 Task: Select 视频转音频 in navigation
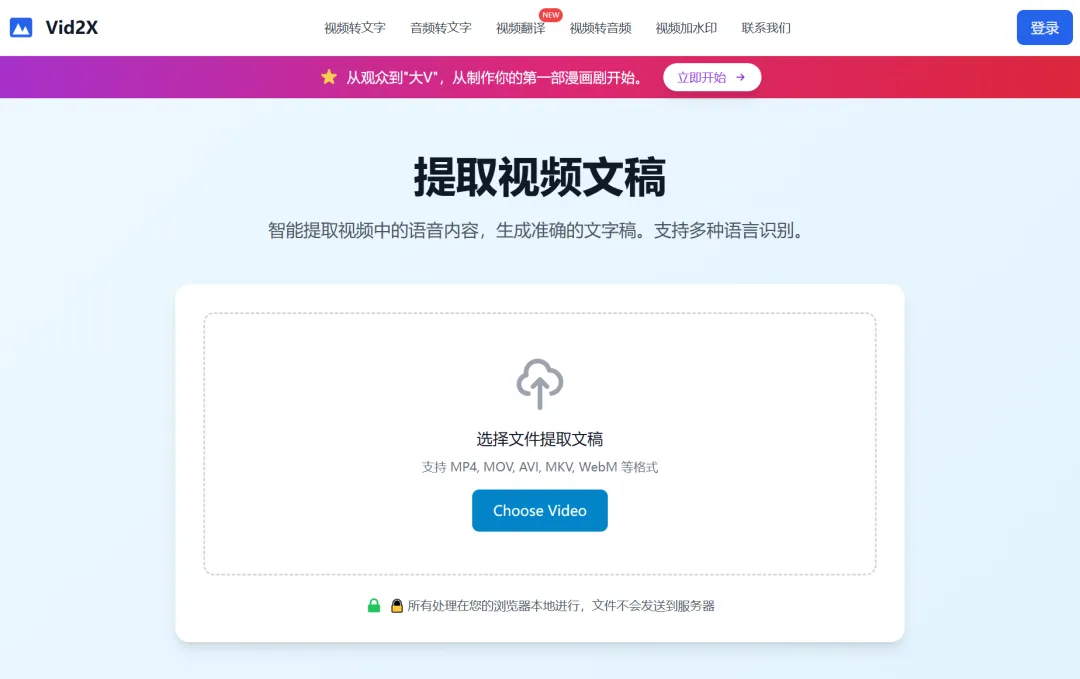[x=601, y=28]
